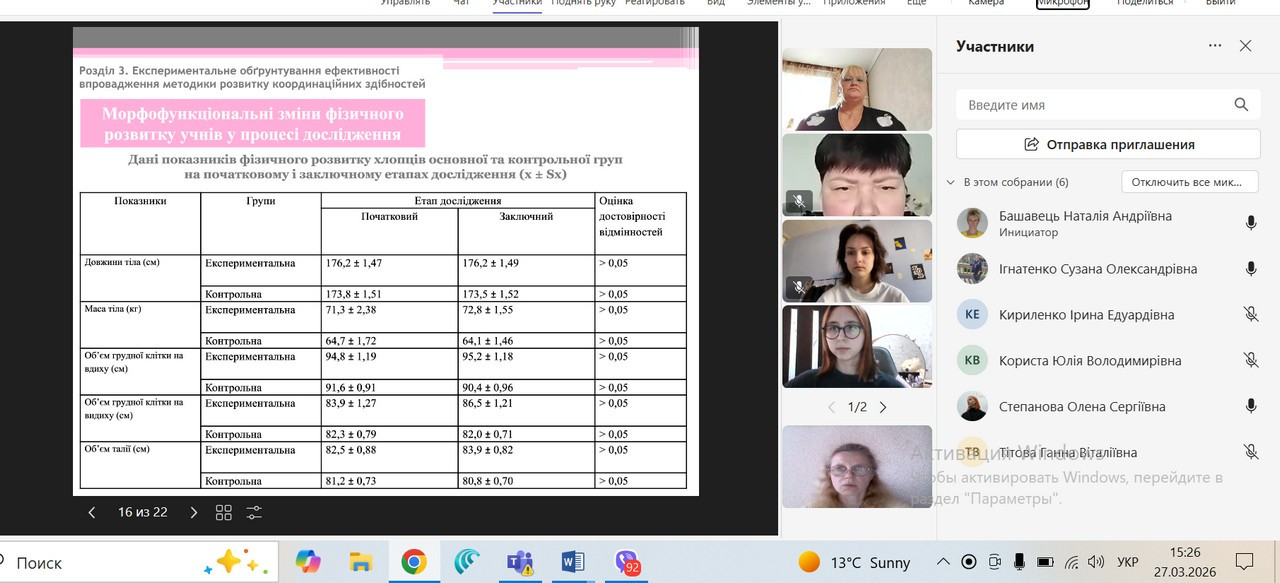Screen dimensions: 1280x583
Task: Toggle Микрофон in meeting toolbar
Action: coord(1062,3)
